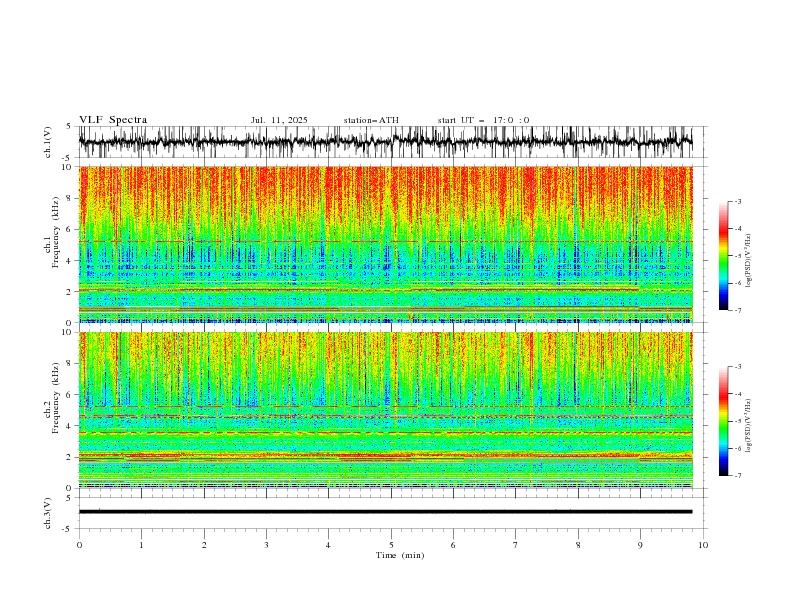Click the 'ch.3(V)' axis label
This screenshot has height=612, width=792.
[48, 513]
